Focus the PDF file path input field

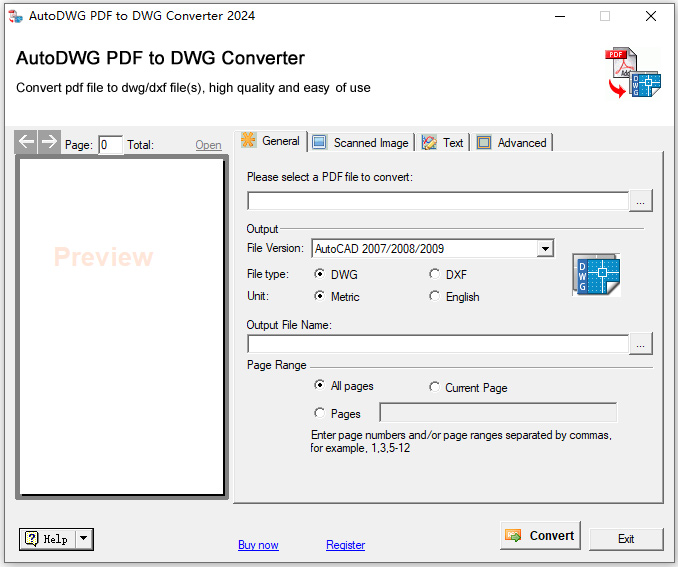[x=438, y=201]
